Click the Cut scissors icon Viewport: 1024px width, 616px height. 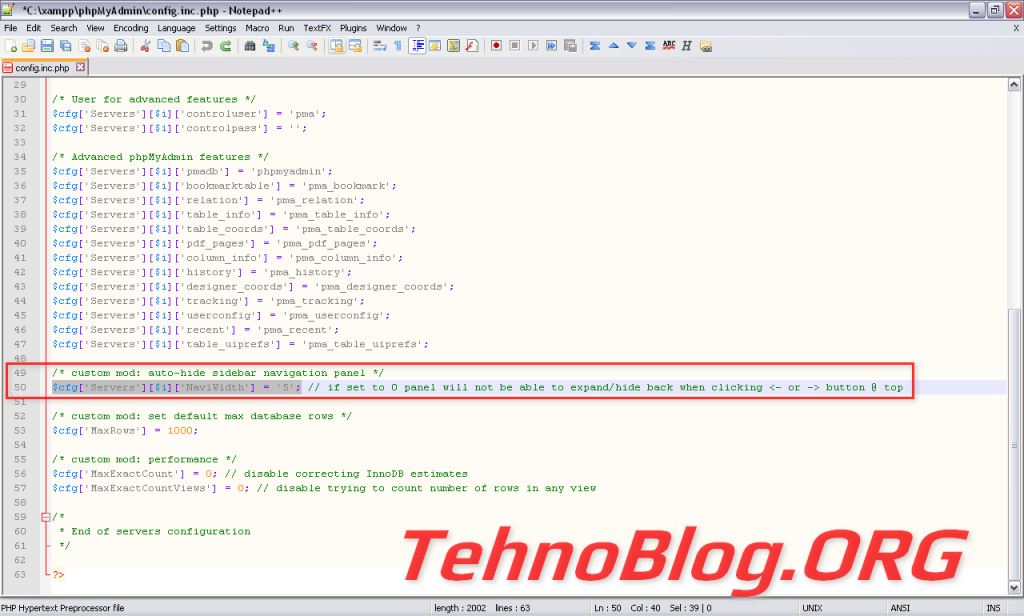coord(146,46)
